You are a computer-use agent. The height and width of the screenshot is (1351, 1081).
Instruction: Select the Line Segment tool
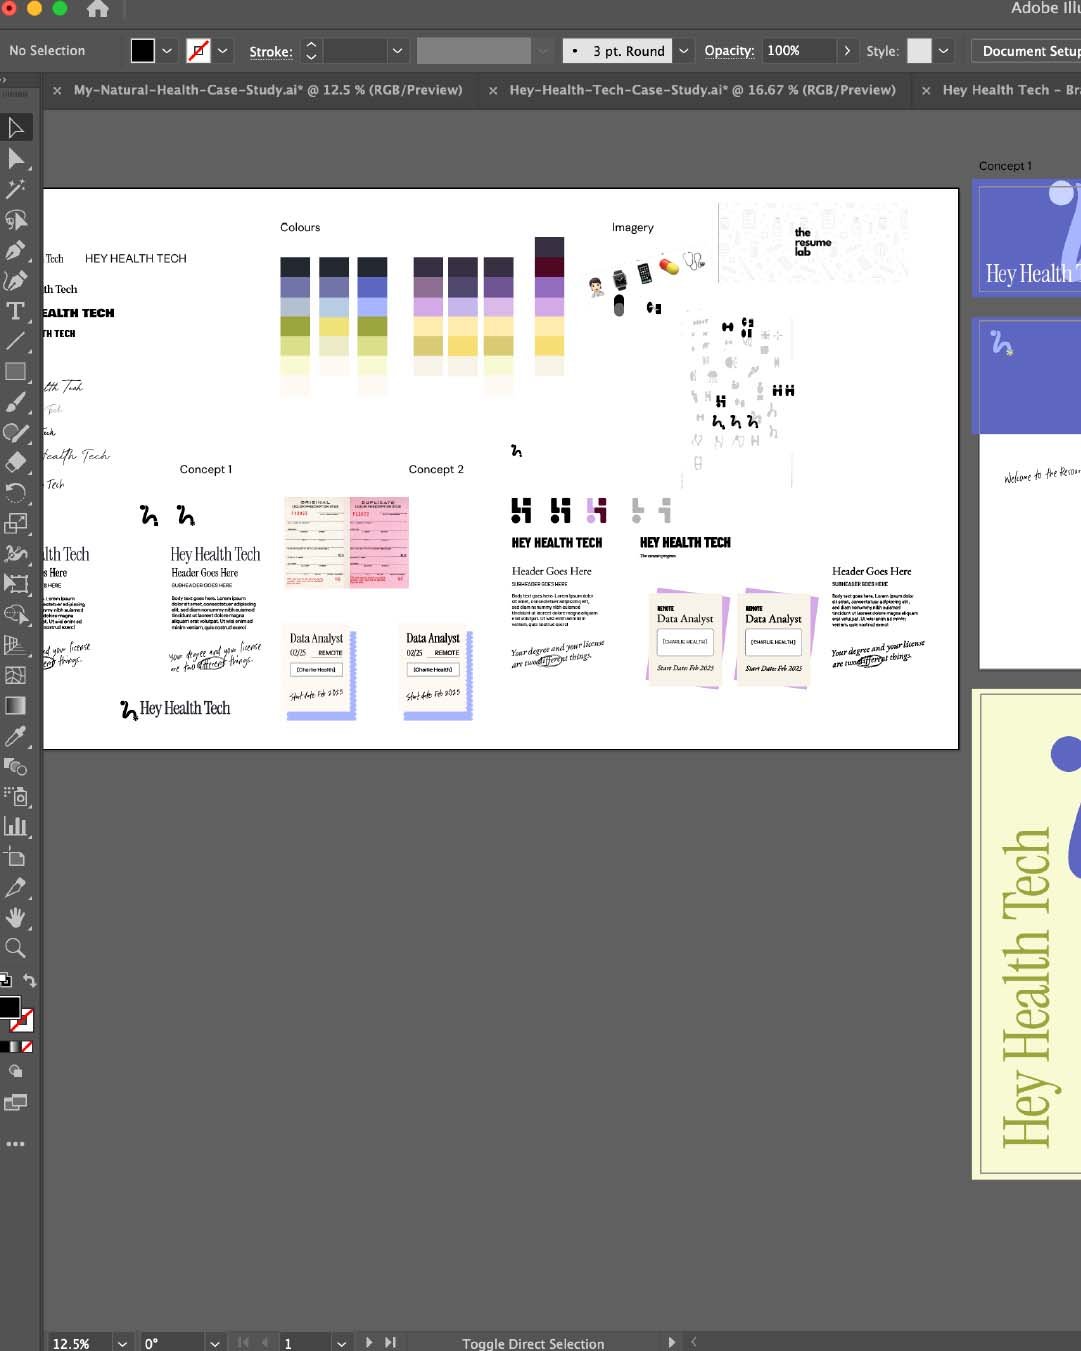click(16, 341)
